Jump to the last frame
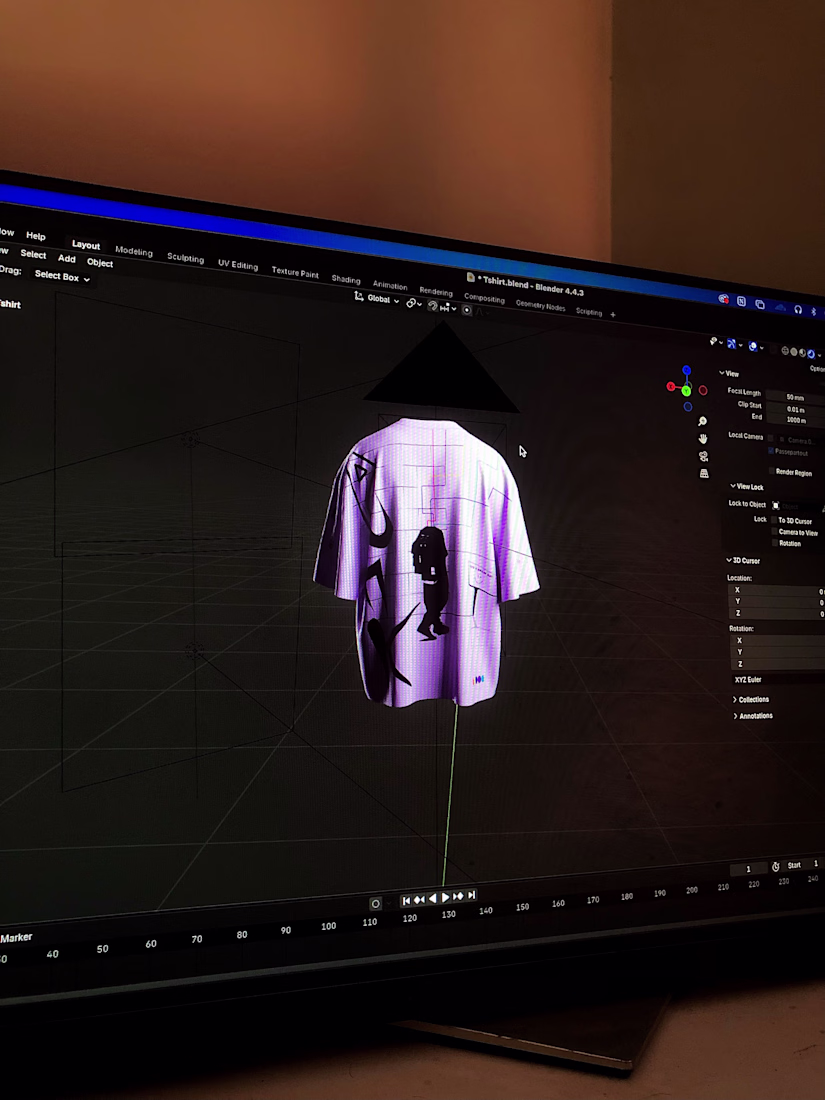 [471, 895]
